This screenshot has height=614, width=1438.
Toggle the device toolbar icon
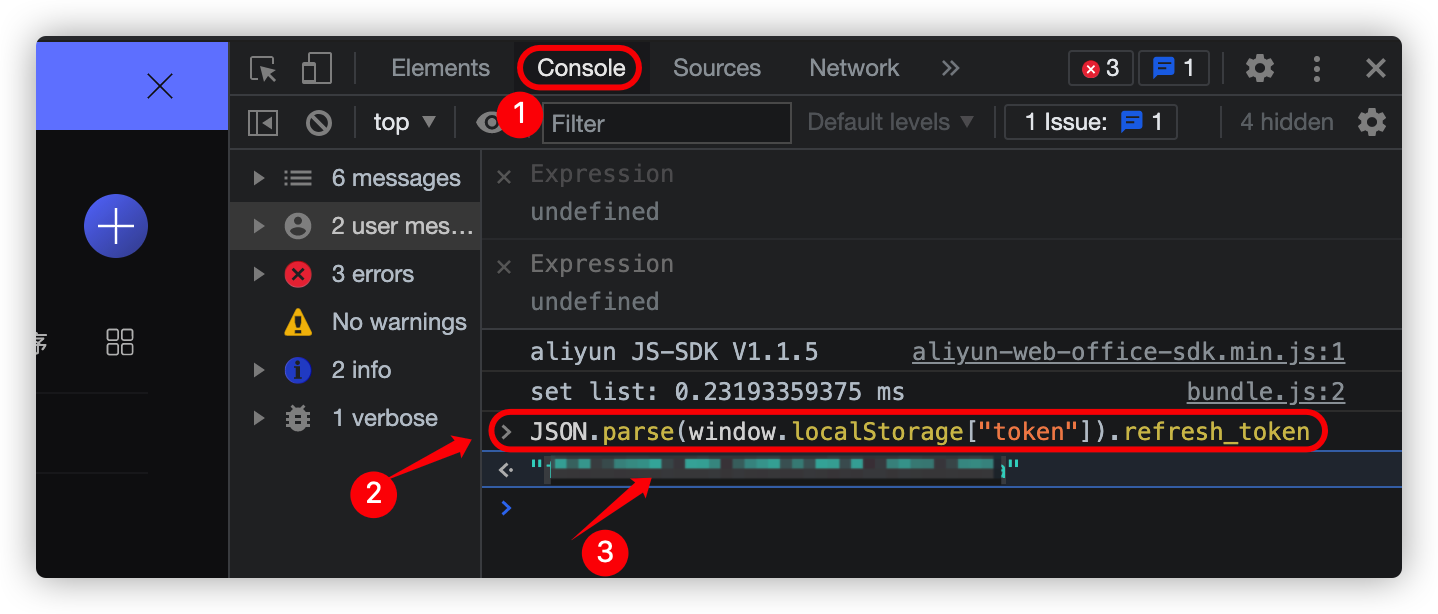pos(316,69)
